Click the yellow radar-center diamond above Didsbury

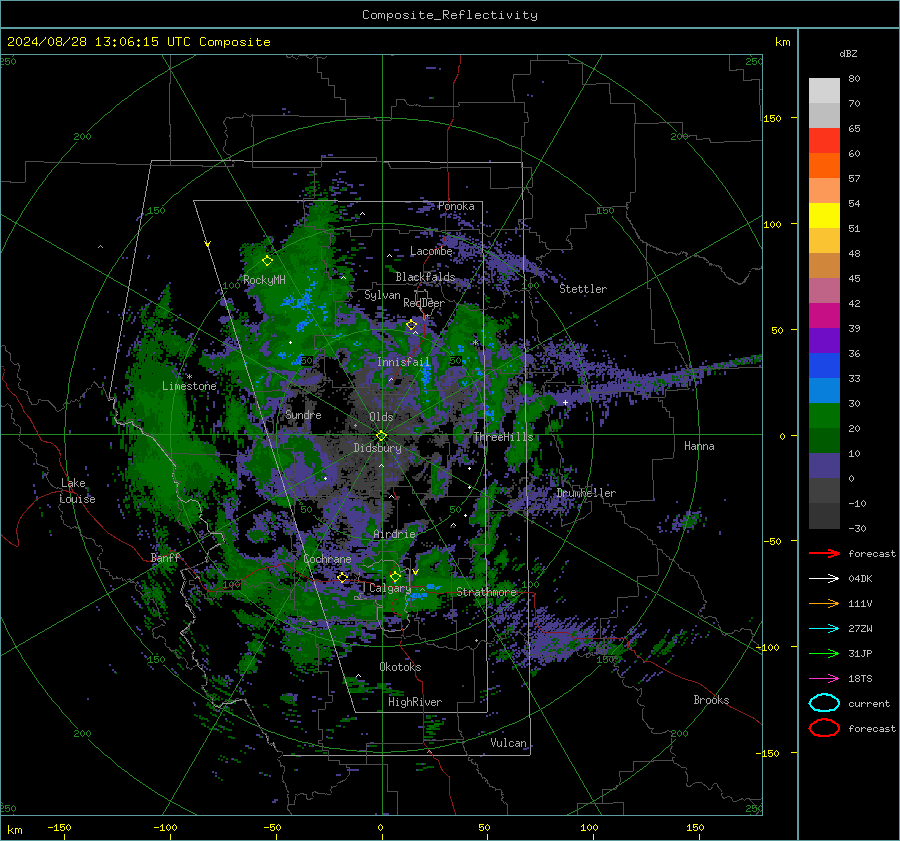[381, 436]
